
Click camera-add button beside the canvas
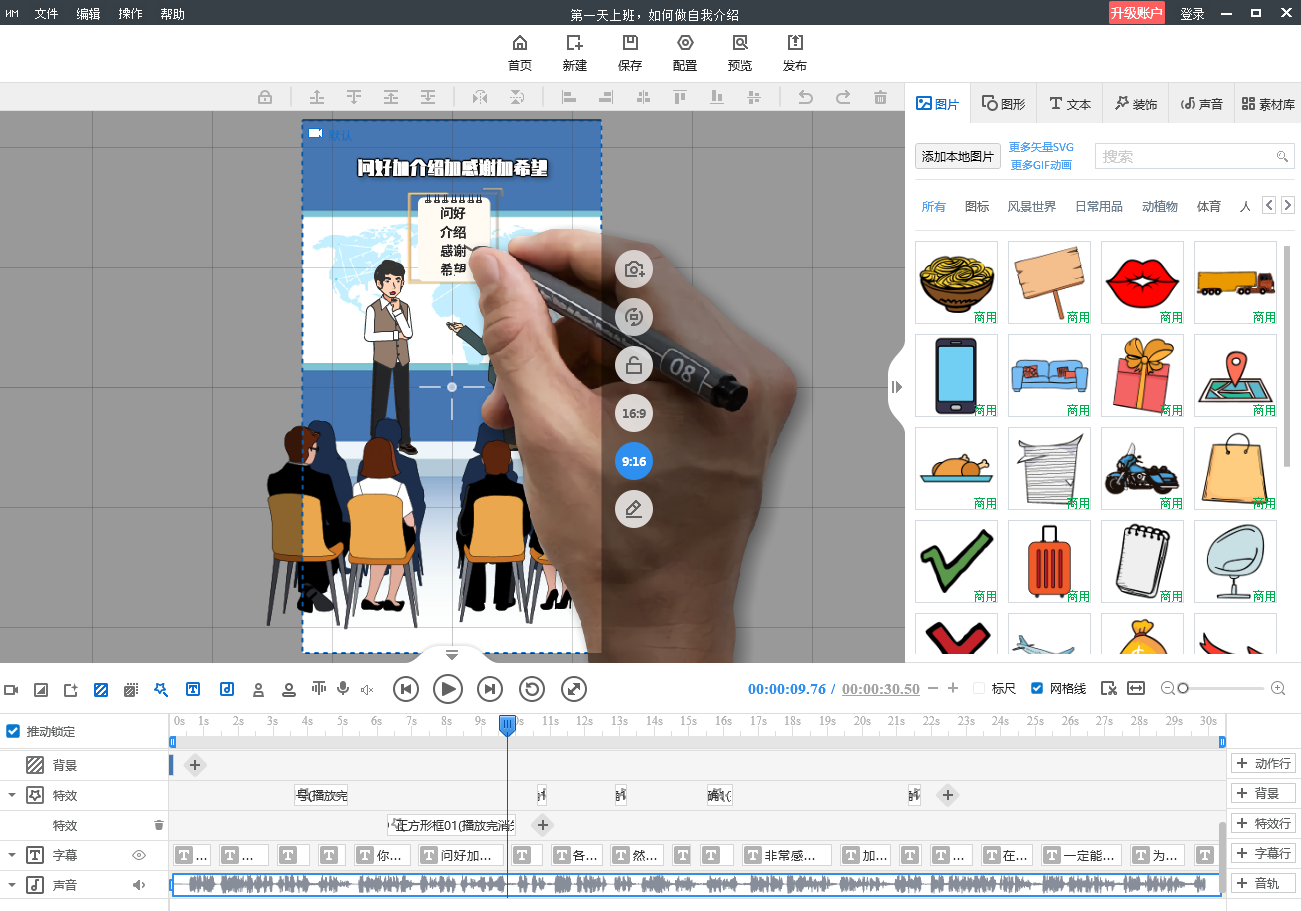[x=634, y=269]
